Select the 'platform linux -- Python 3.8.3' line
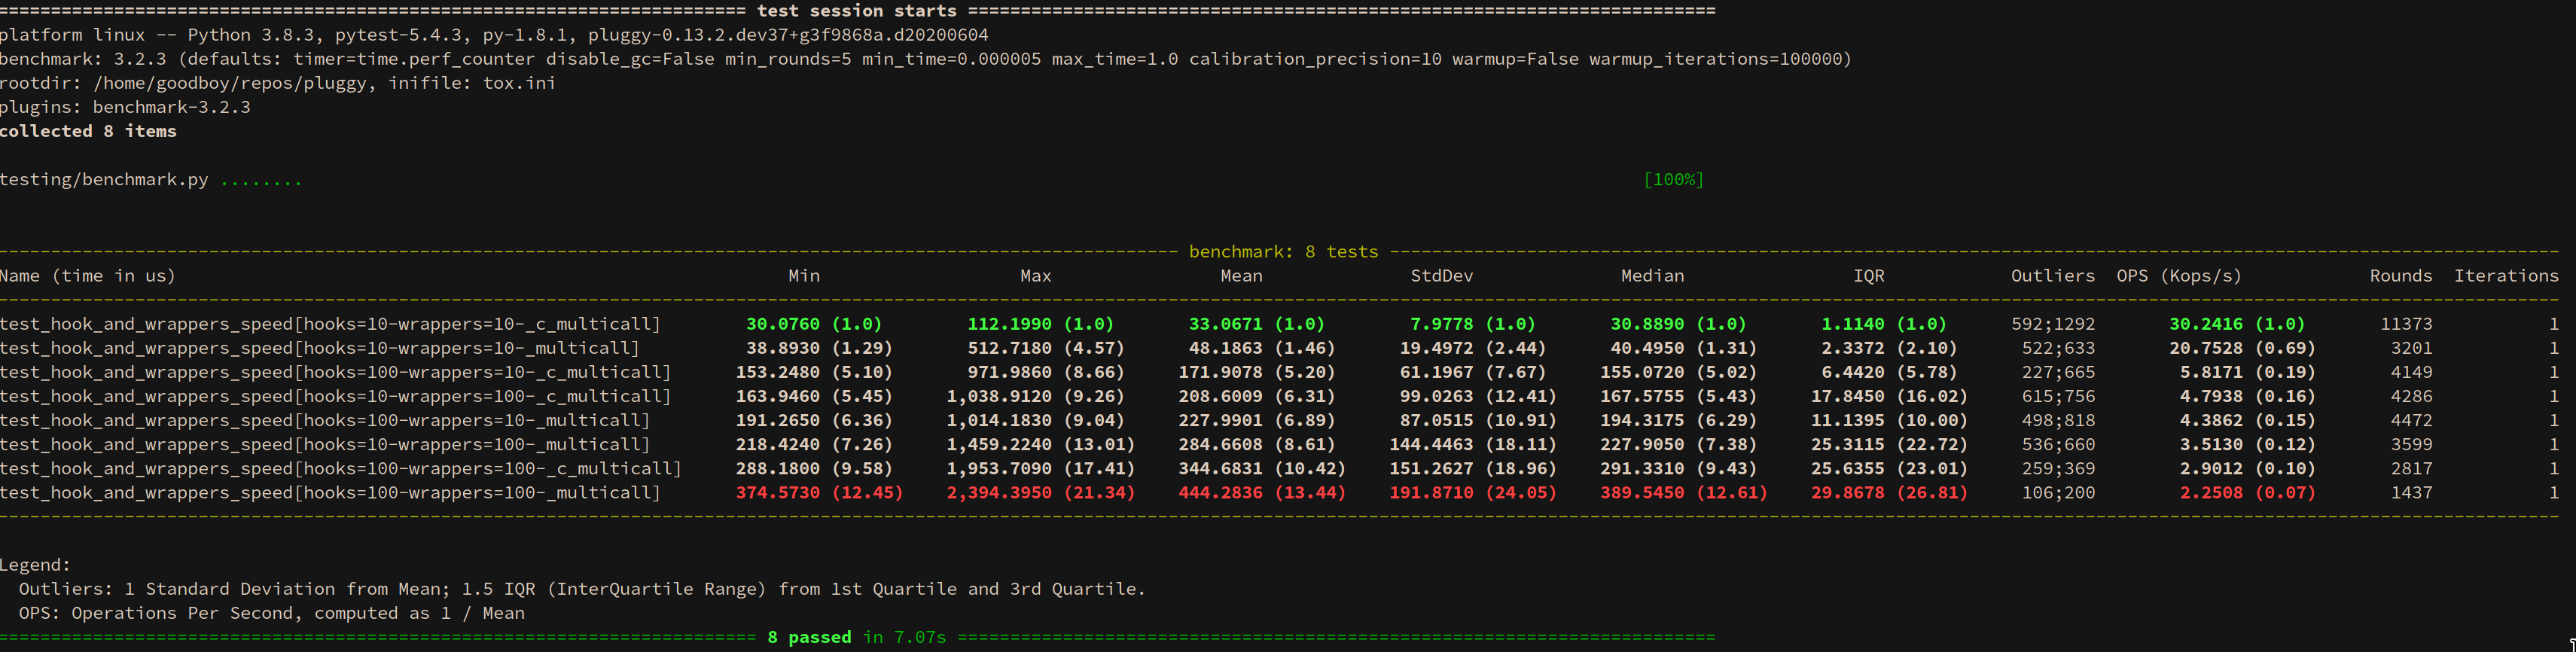Screen dimensions: 2576x652 coord(494,35)
